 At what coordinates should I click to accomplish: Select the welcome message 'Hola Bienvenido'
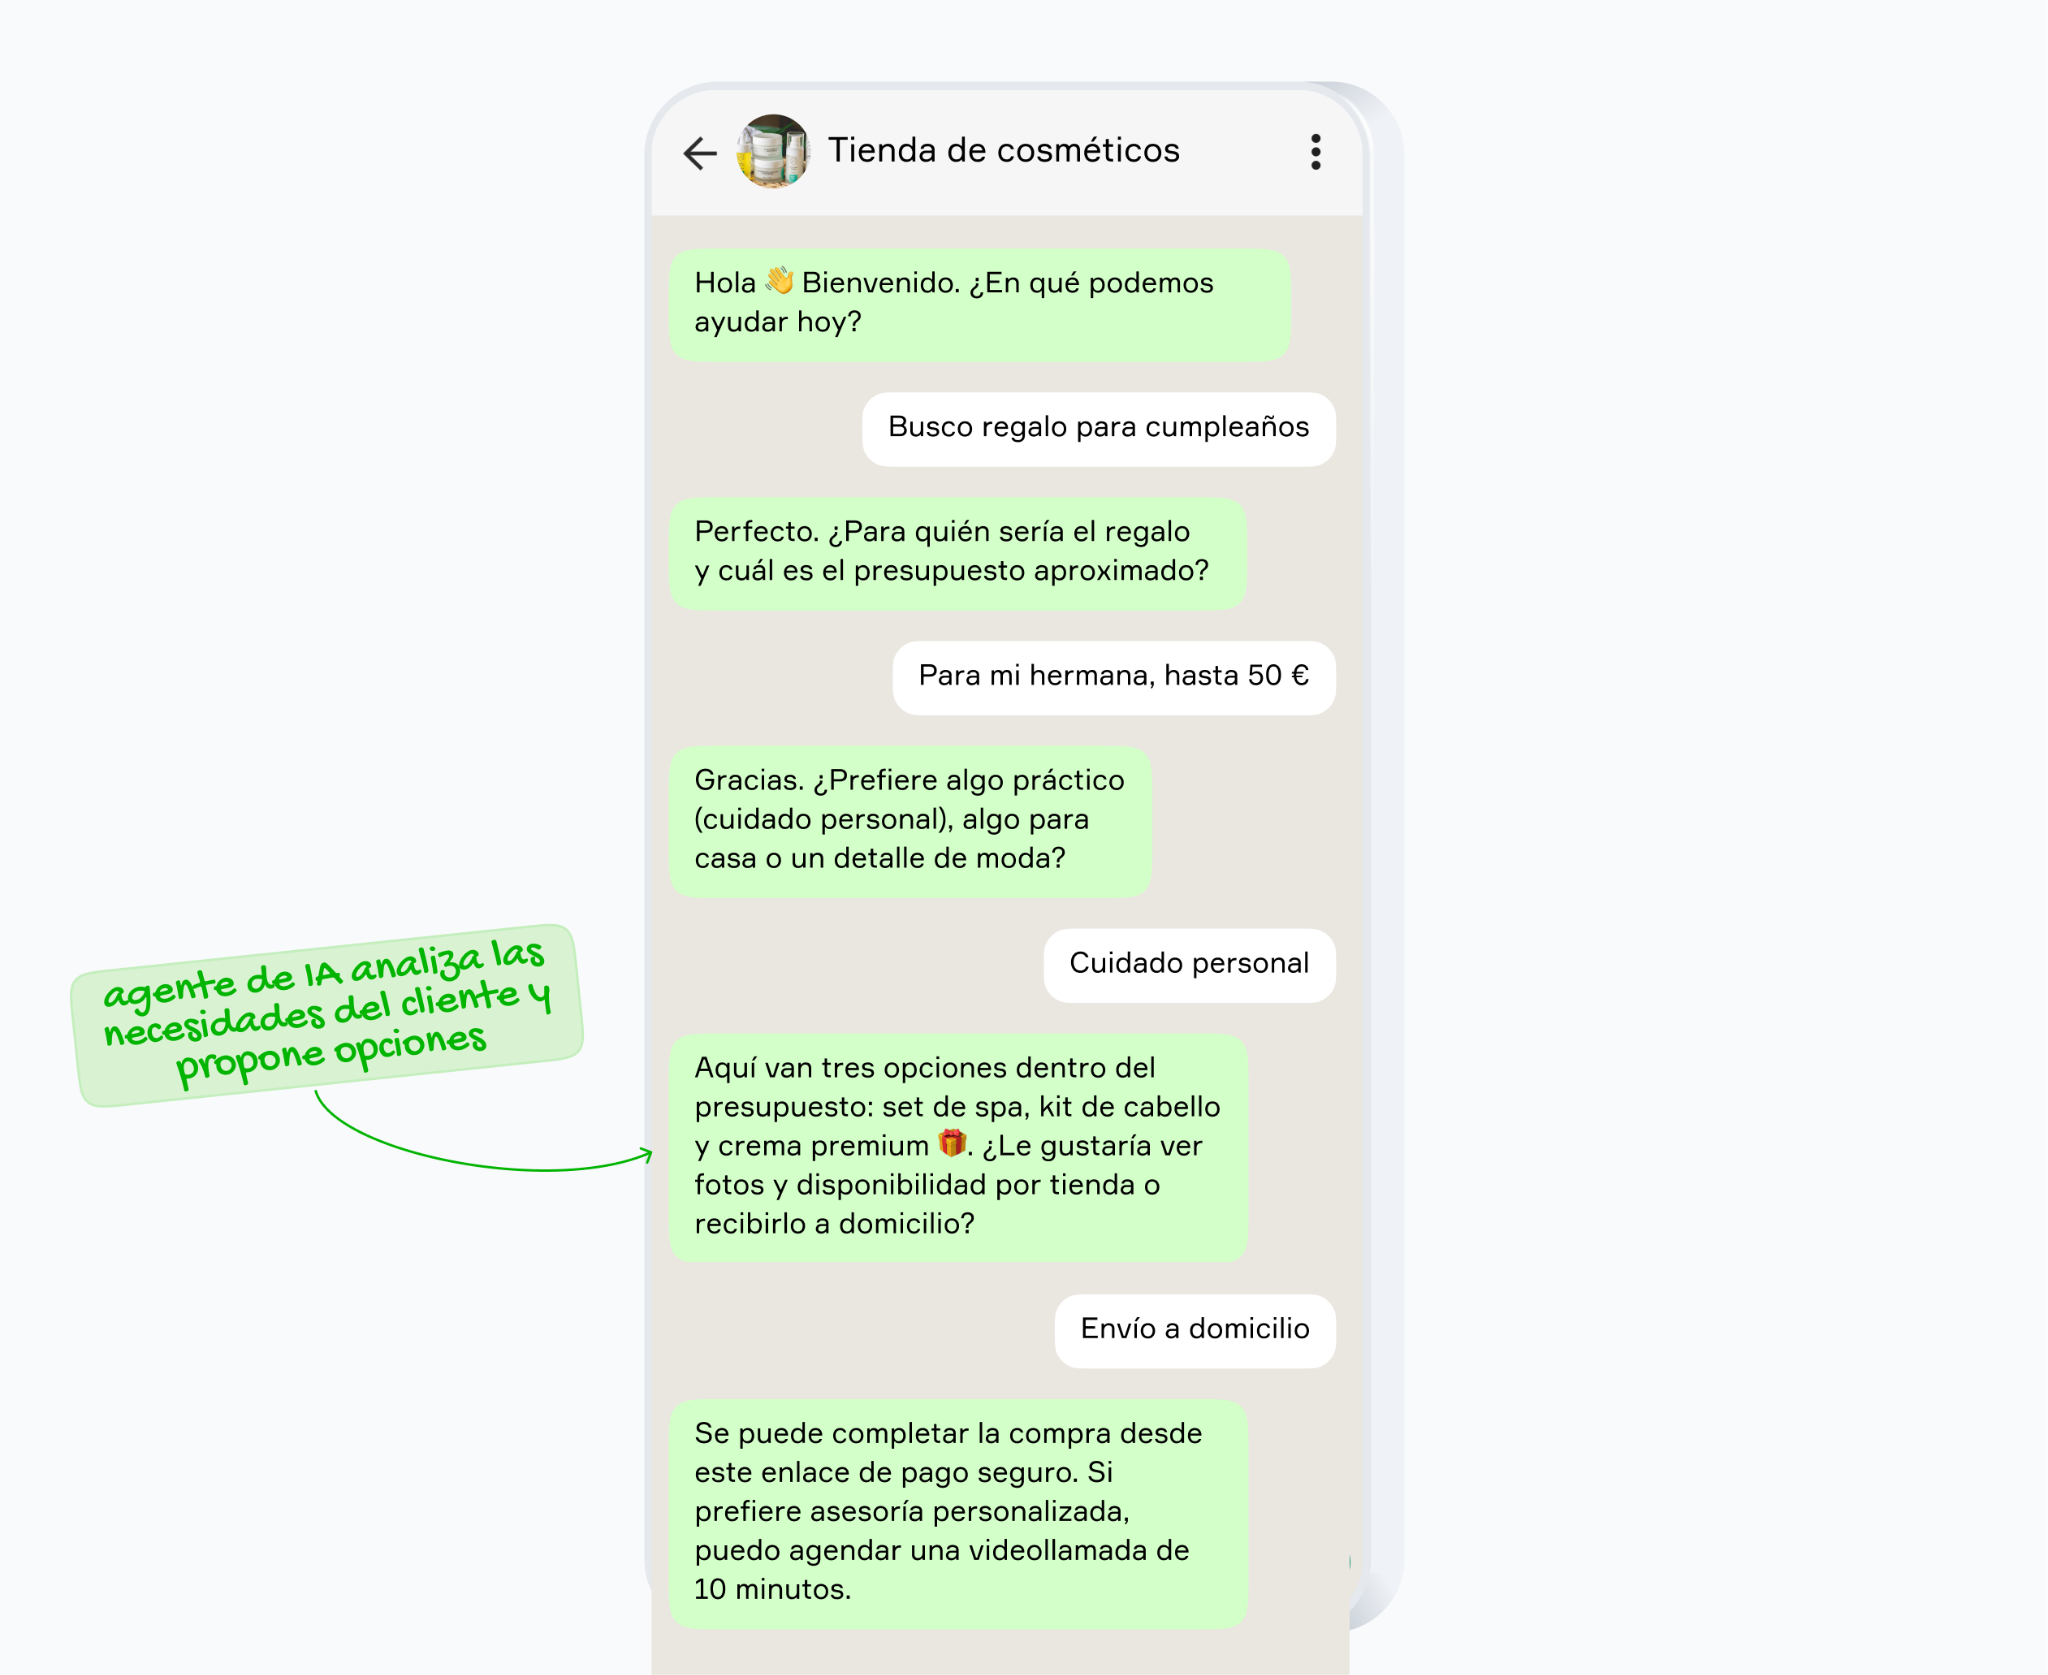[x=980, y=304]
